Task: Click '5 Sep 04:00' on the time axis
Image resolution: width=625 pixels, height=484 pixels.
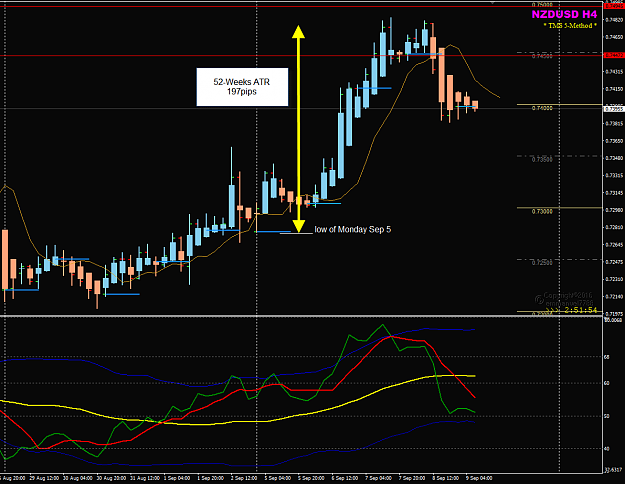Action: click(x=278, y=478)
